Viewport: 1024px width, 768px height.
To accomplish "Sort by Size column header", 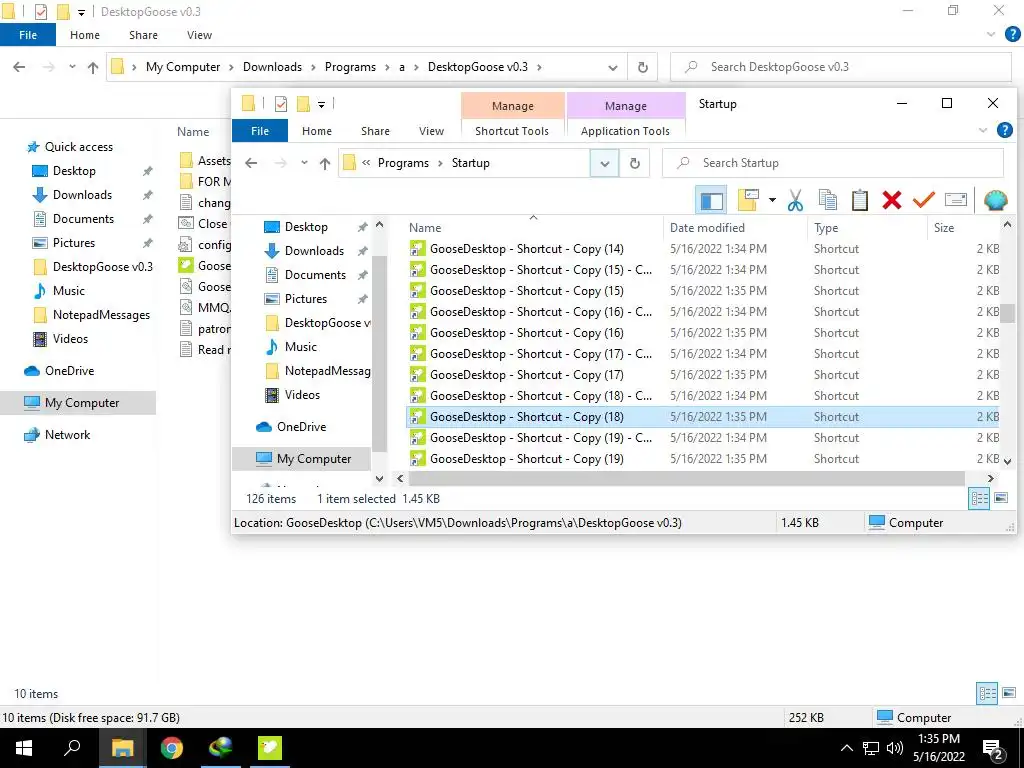I will click(944, 227).
